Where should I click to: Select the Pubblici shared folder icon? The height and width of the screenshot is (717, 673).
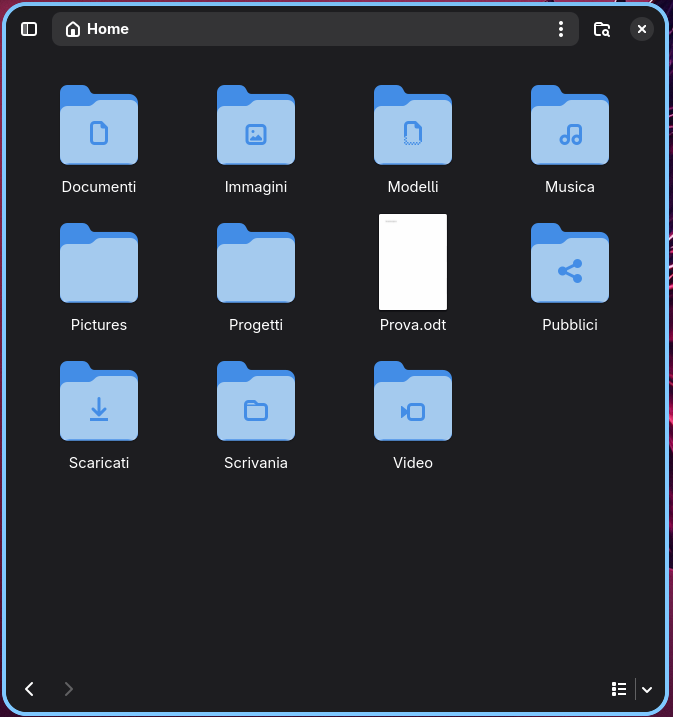pyautogui.click(x=570, y=263)
